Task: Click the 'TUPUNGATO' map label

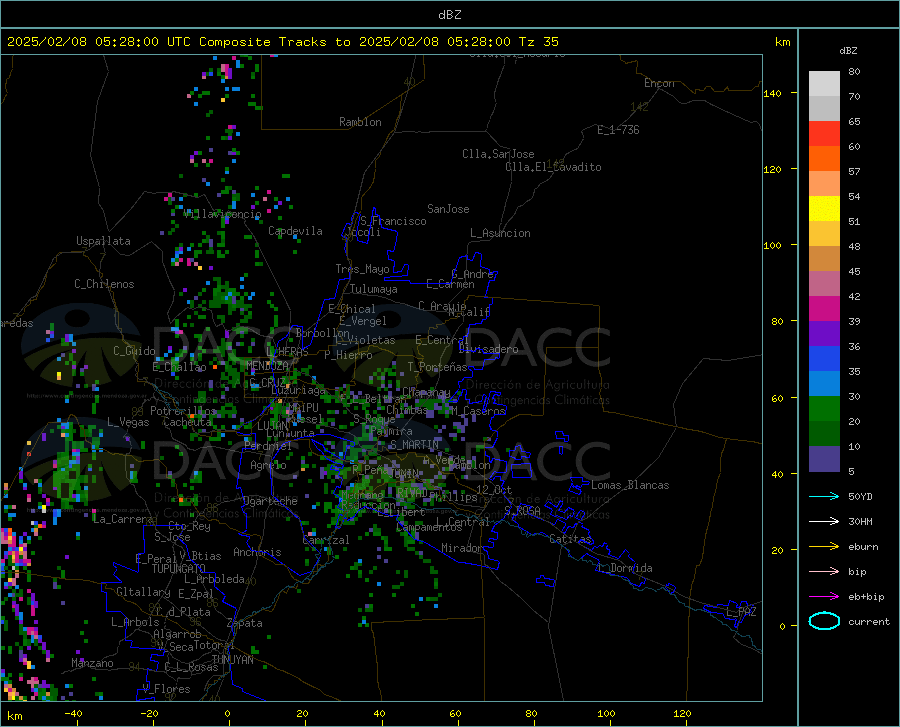Action: pyautogui.click(x=179, y=569)
